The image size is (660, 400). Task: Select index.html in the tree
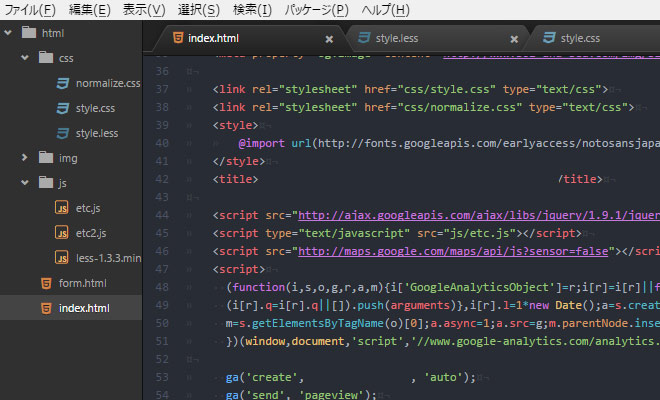(84, 308)
